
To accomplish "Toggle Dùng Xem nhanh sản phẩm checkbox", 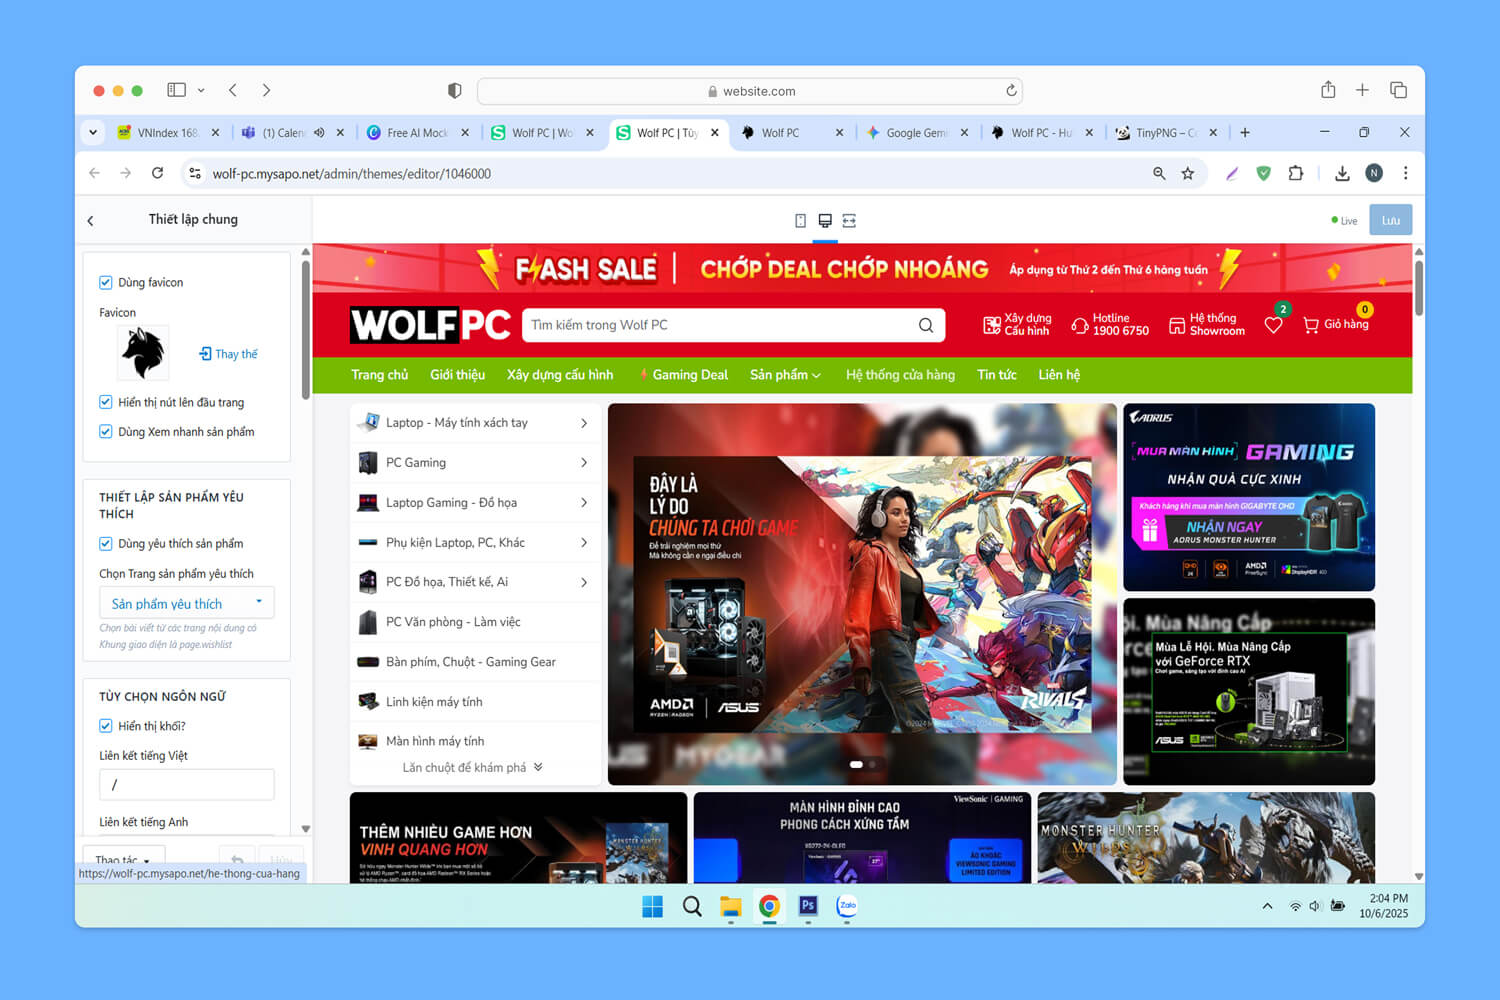I will 106,432.
